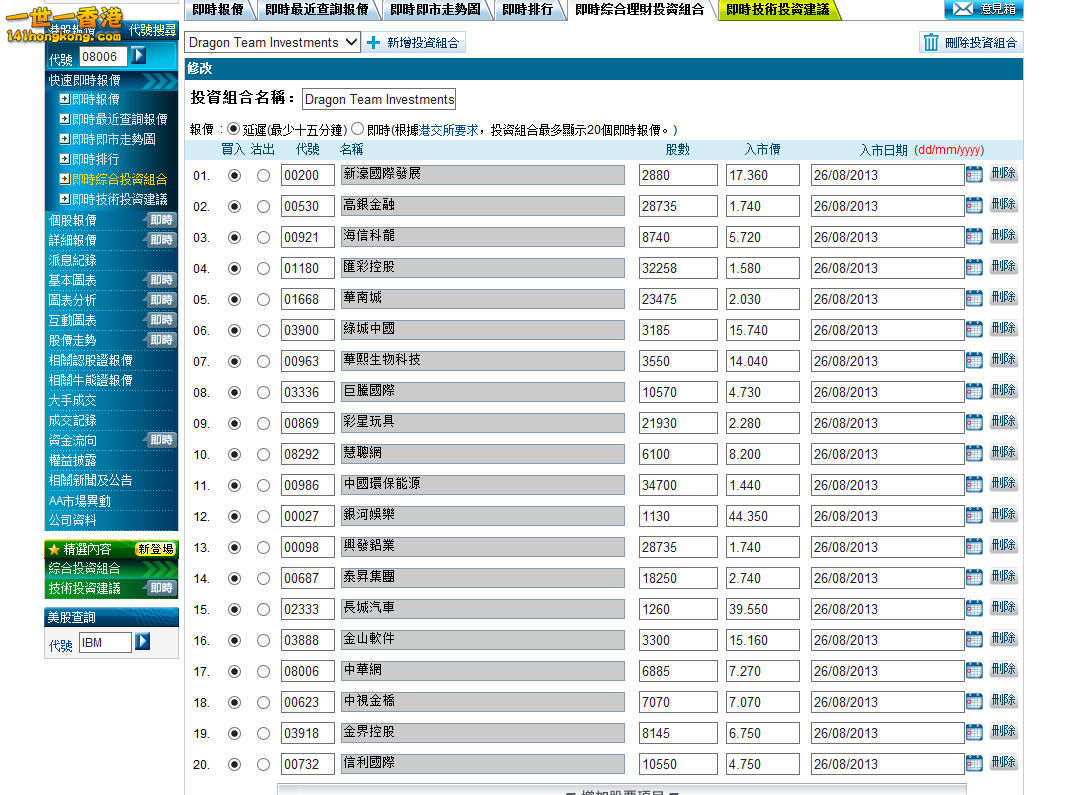Open calendar picker for row 09 彩星玩具
Image resolution: width=1084 pixels, height=795 pixels.
[974, 422]
